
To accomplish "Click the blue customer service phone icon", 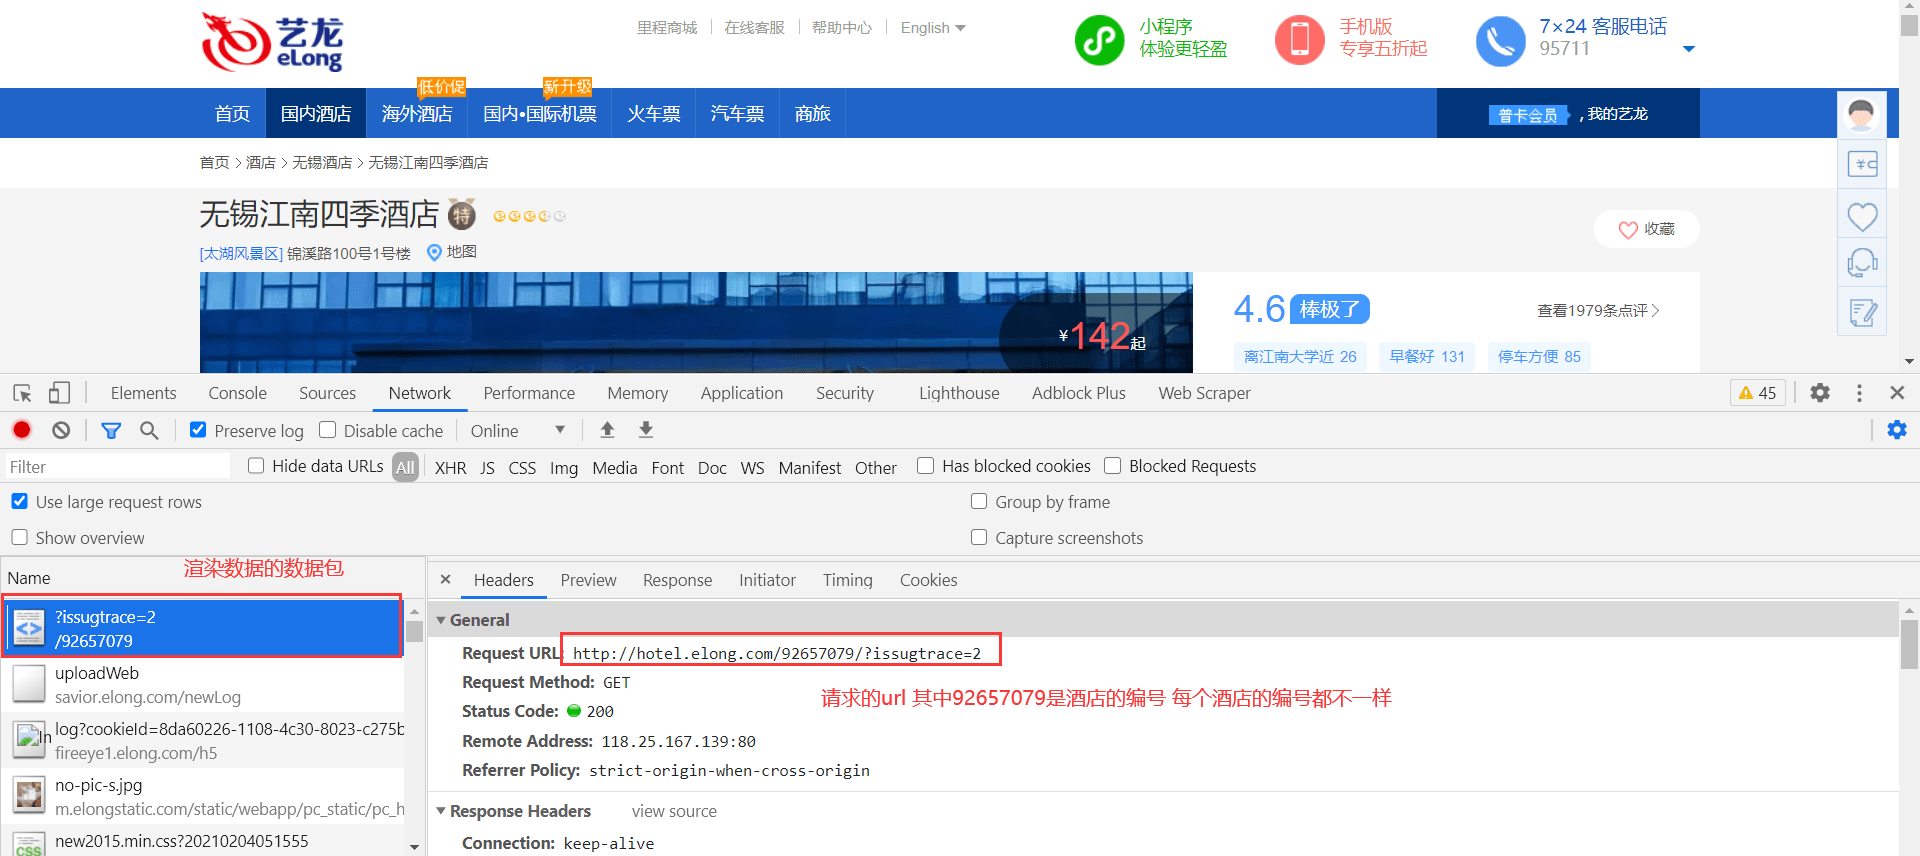I will [1501, 41].
